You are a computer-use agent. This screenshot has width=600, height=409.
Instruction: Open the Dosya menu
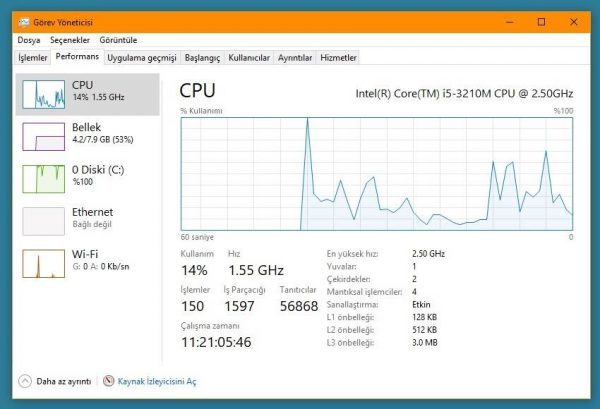click(29, 40)
